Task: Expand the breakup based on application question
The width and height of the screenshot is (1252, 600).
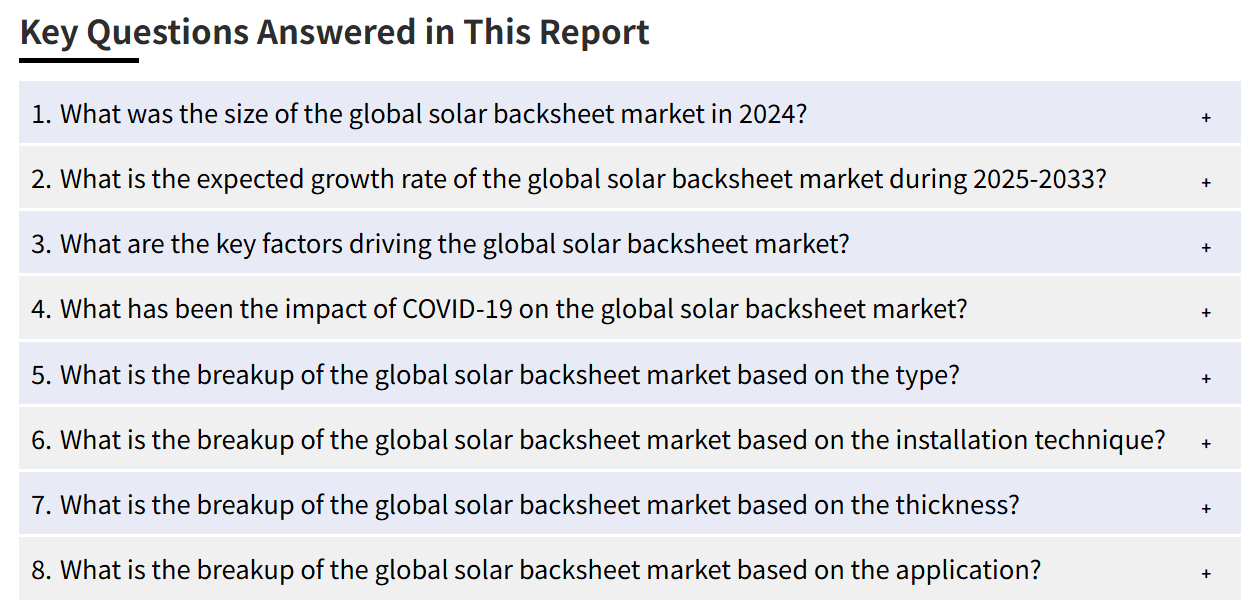Action: 630,569
